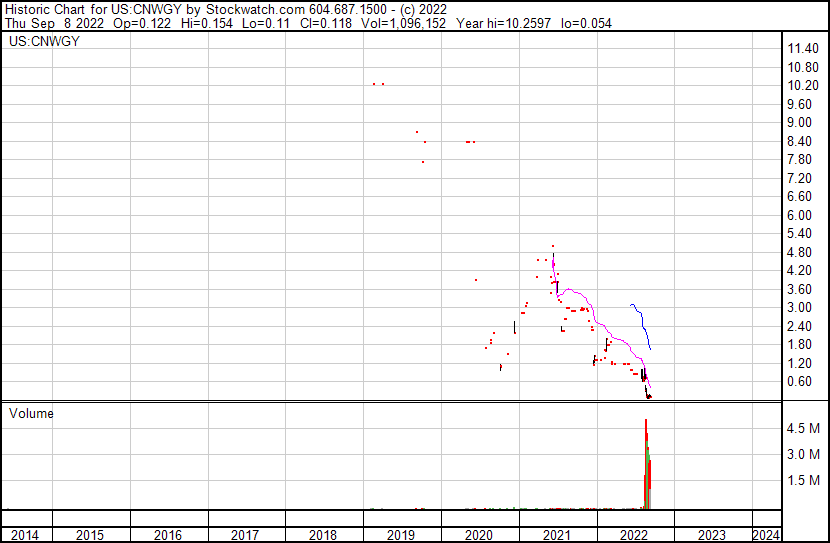Click the 2024 year label on timeline
Viewport: 830px width, 543px height.
765,535
